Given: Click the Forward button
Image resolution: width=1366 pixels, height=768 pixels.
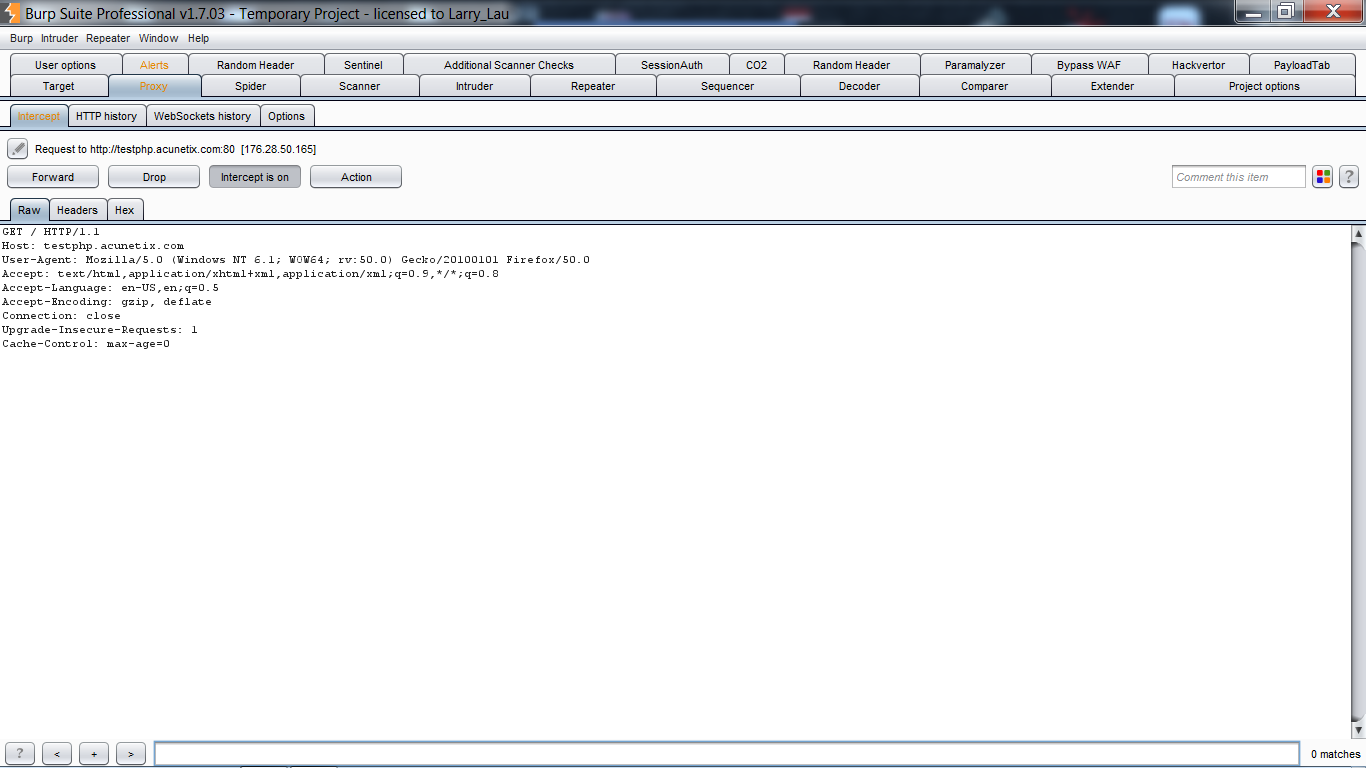Looking at the screenshot, I should 53,177.
